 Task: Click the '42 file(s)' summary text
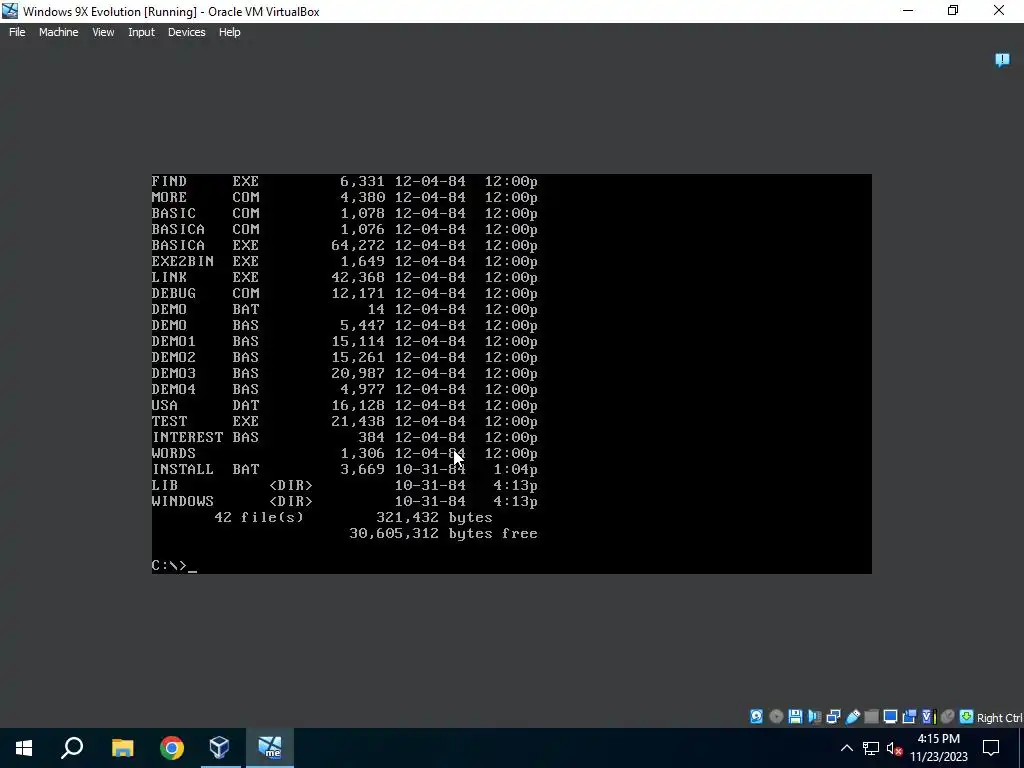[259, 518]
